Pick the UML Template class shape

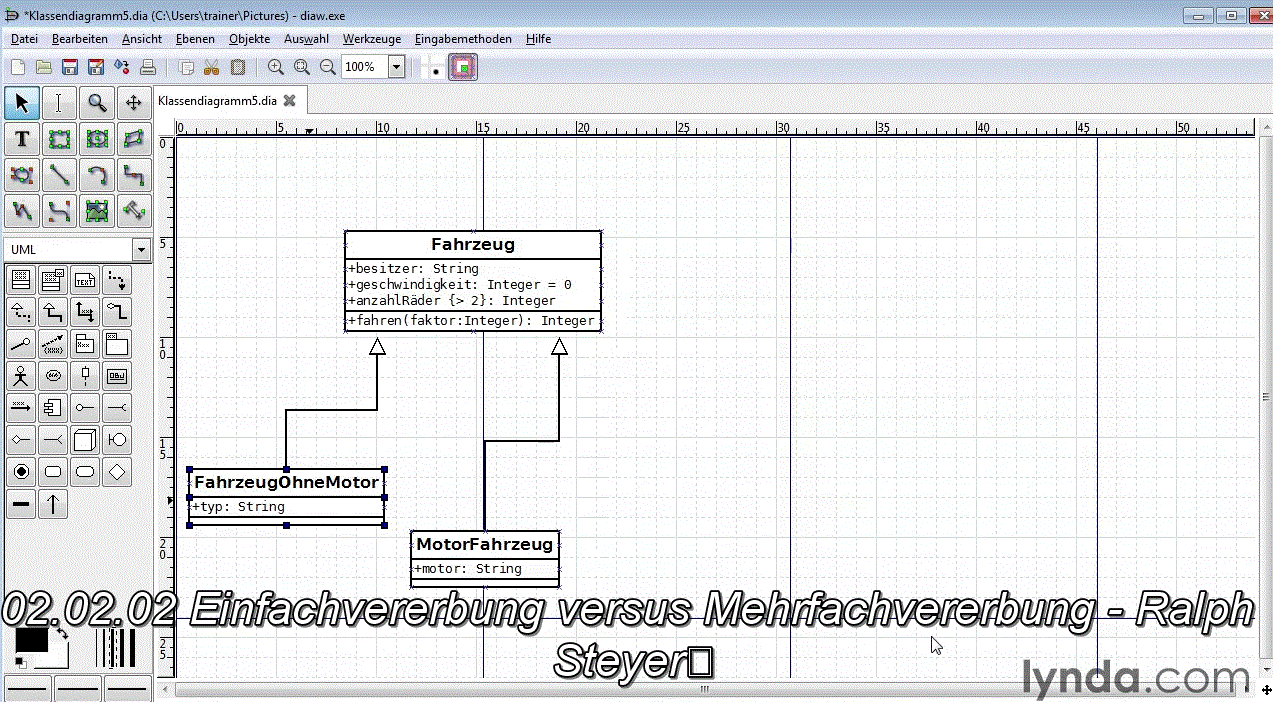53,280
